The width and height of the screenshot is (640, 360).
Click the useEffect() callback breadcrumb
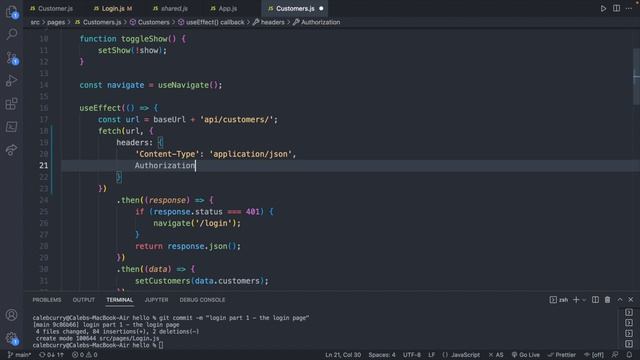[211, 22]
